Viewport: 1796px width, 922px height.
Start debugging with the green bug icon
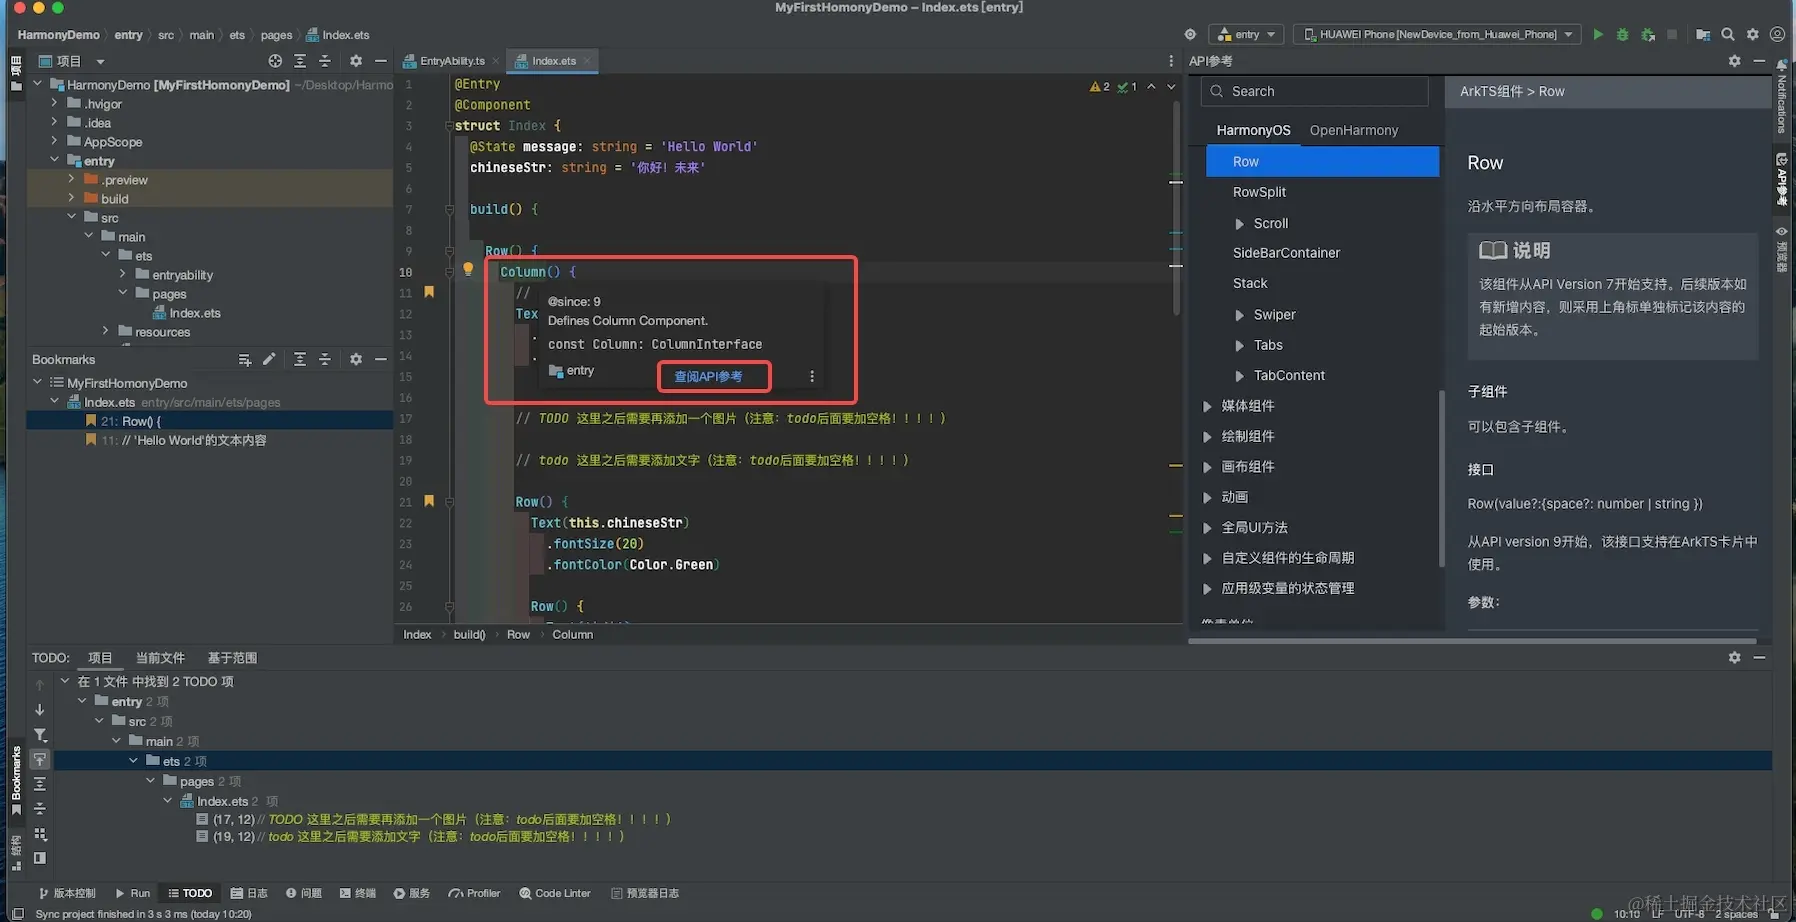[x=1622, y=34]
